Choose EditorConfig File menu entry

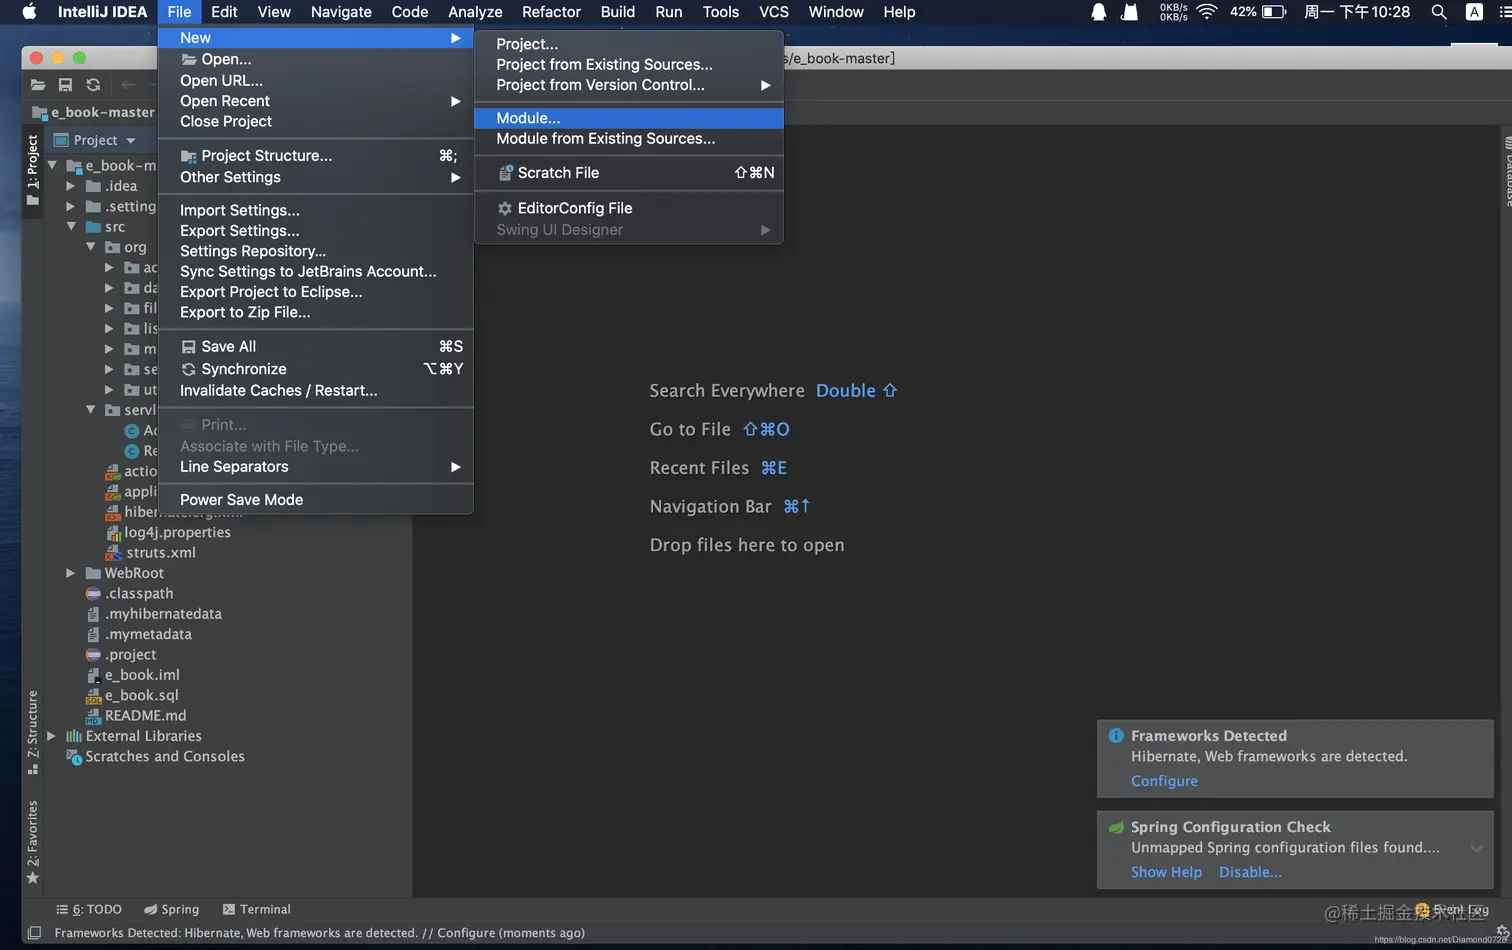pos(629,208)
